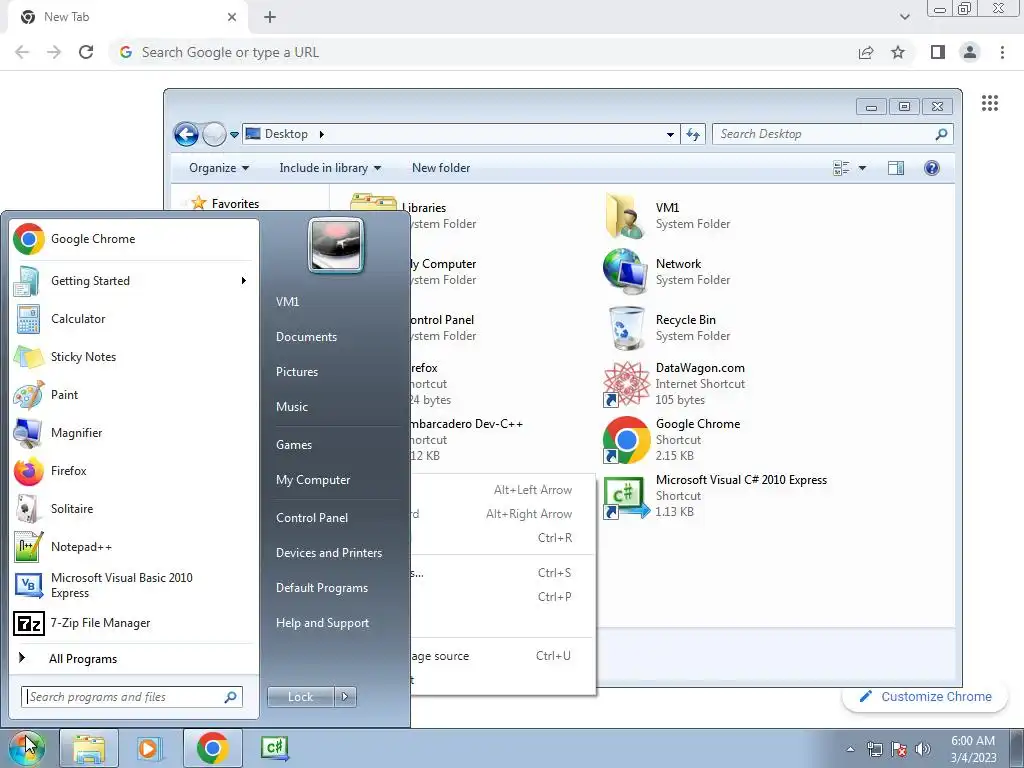Expand the Getting Started submenu arrow
The image size is (1024, 768).
tap(244, 281)
